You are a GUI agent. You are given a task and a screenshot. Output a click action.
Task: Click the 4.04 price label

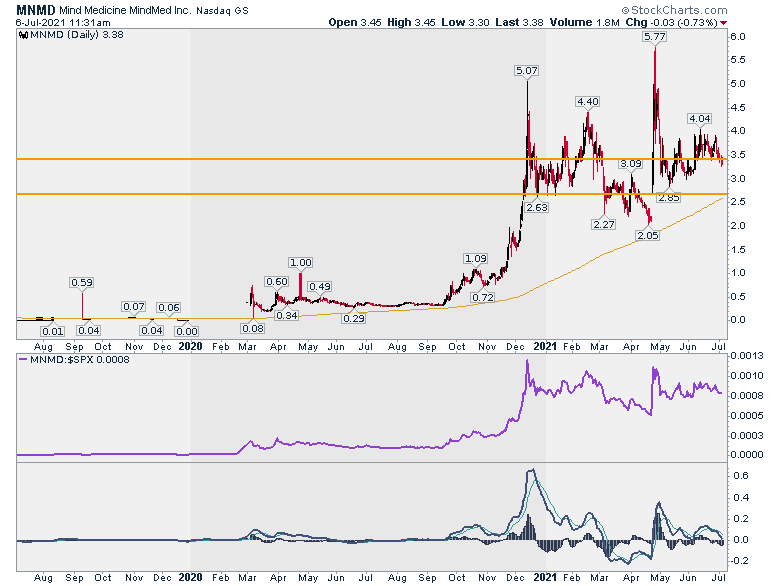click(x=699, y=118)
